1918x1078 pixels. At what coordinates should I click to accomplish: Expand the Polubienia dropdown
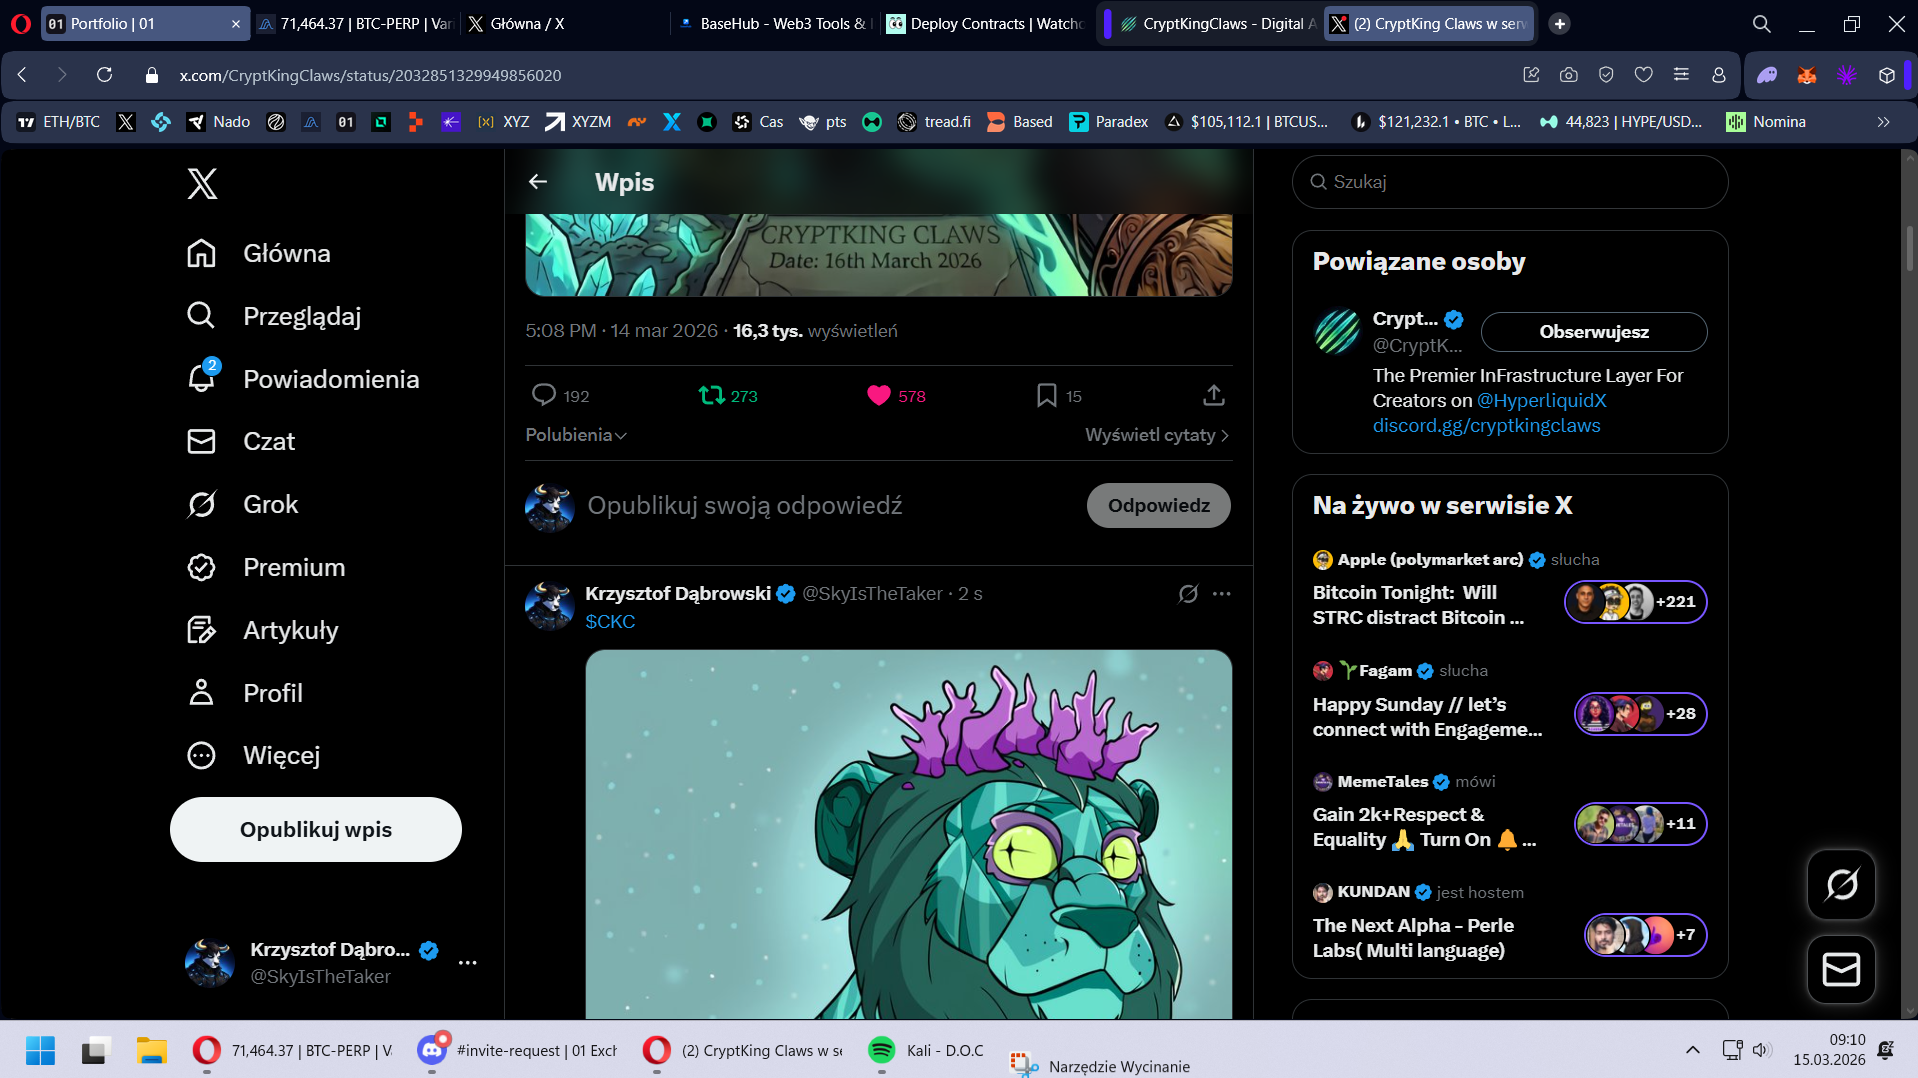tap(576, 435)
